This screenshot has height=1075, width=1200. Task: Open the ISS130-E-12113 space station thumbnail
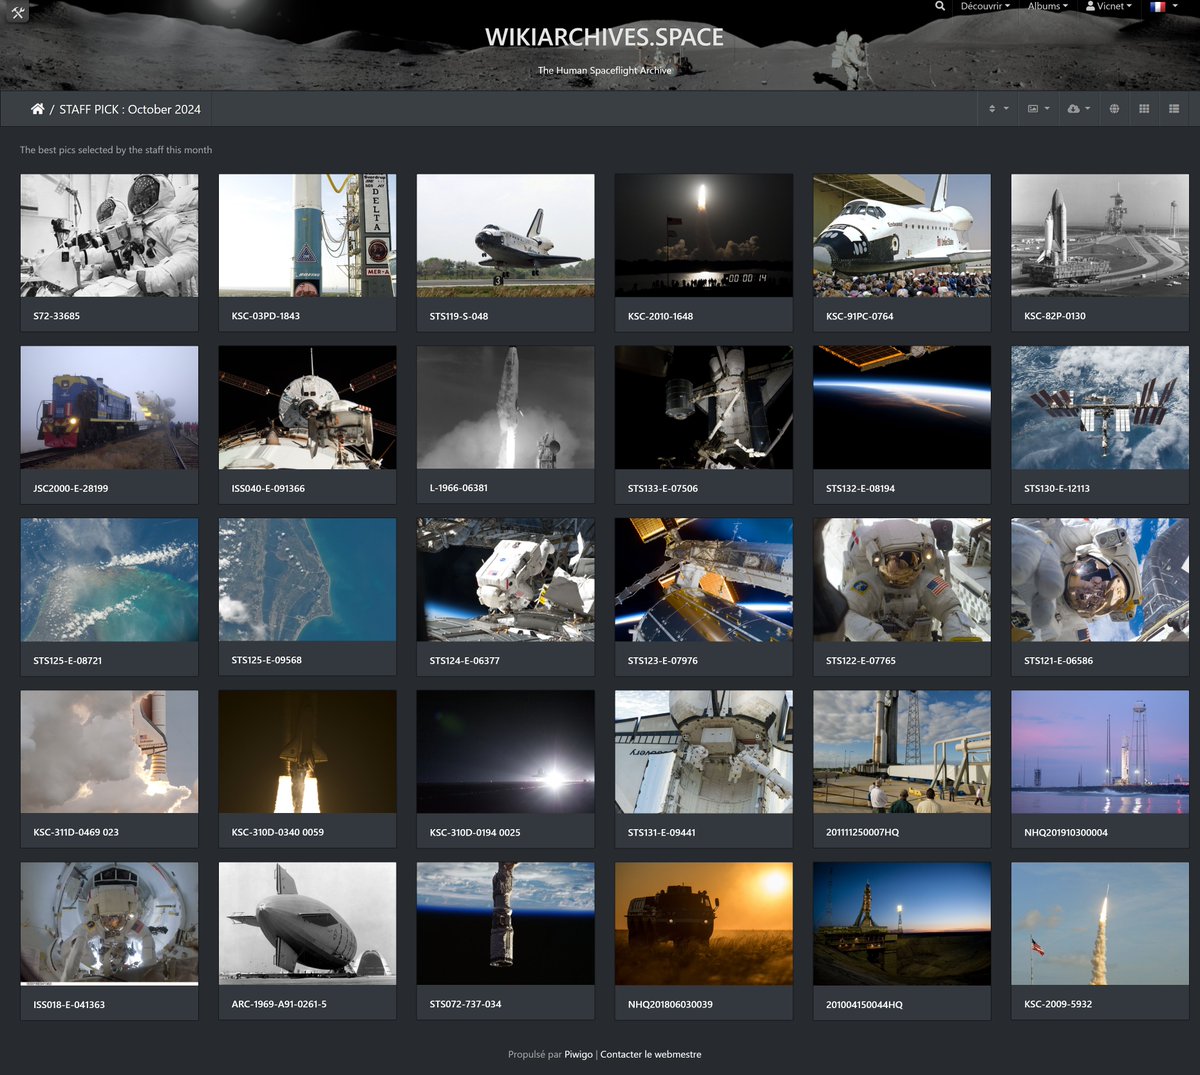pyautogui.click(x=1099, y=407)
